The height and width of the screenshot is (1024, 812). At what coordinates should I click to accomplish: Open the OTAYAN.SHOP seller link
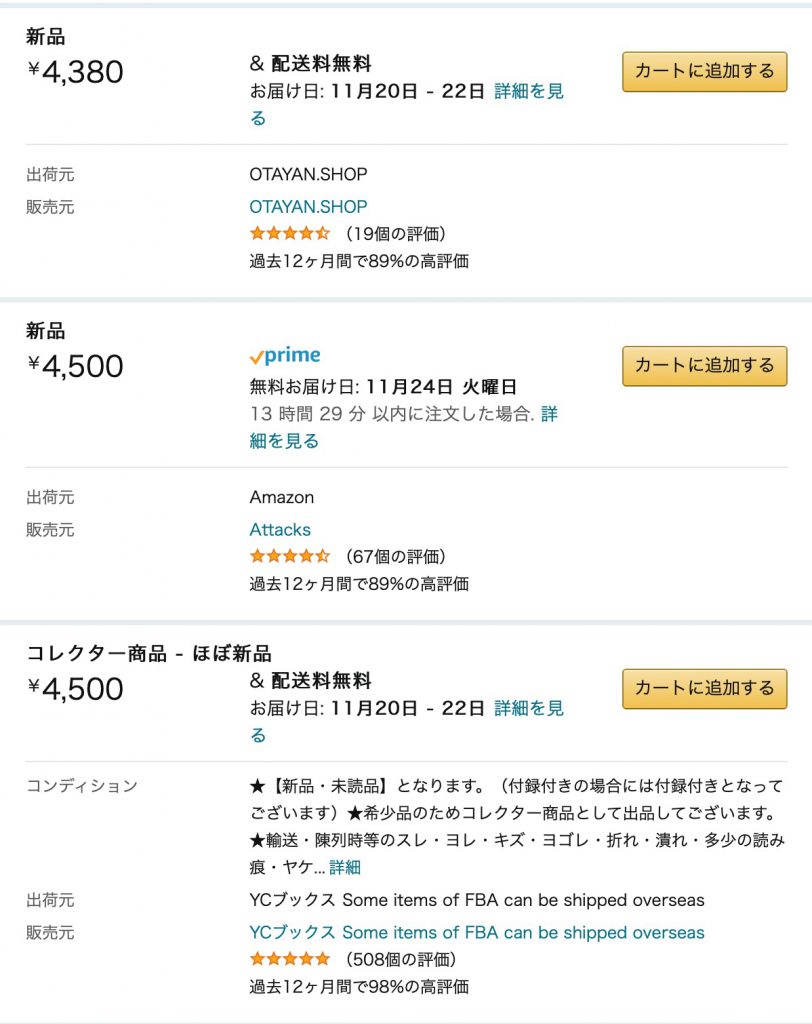coord(308,207)
